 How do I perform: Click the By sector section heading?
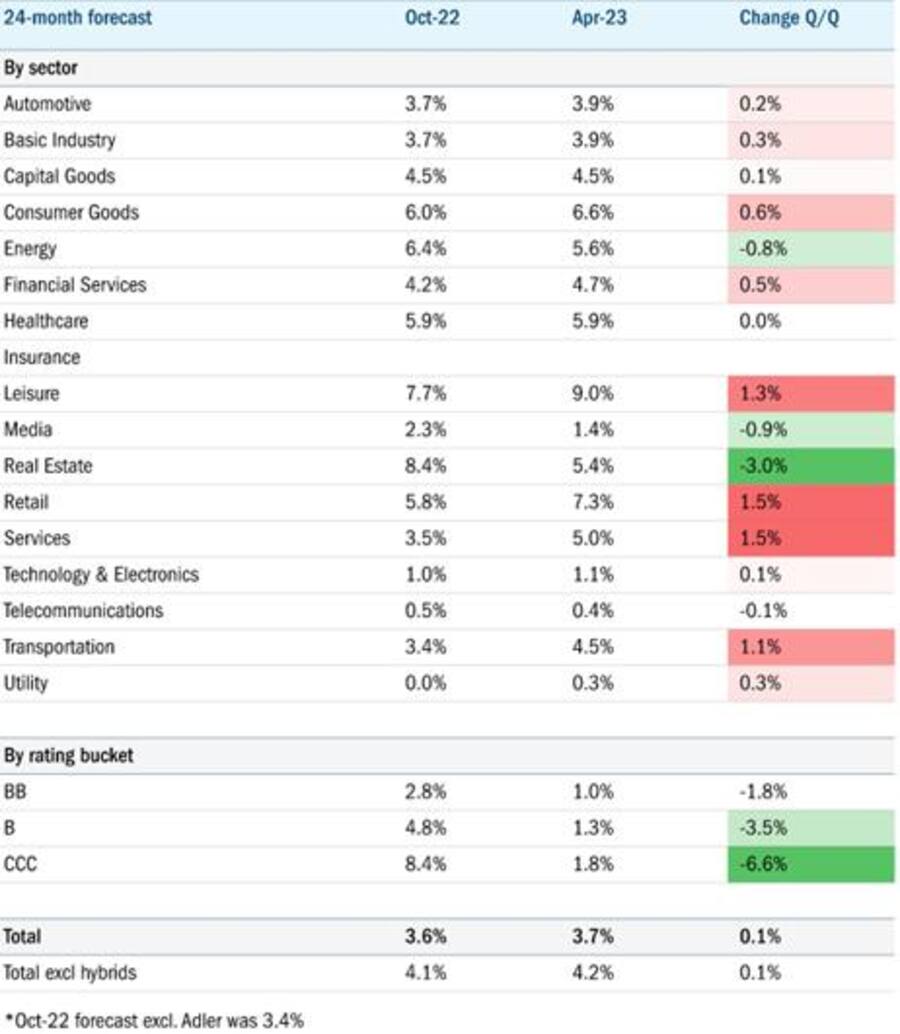(41, 68)
